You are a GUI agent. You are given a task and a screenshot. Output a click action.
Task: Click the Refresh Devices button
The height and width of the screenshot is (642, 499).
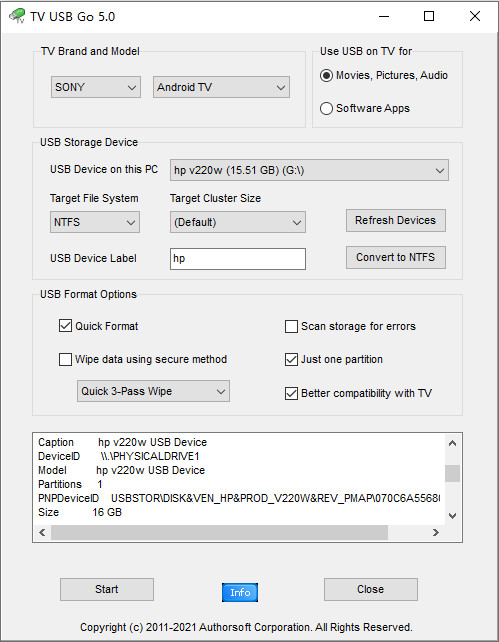(396, 220)
